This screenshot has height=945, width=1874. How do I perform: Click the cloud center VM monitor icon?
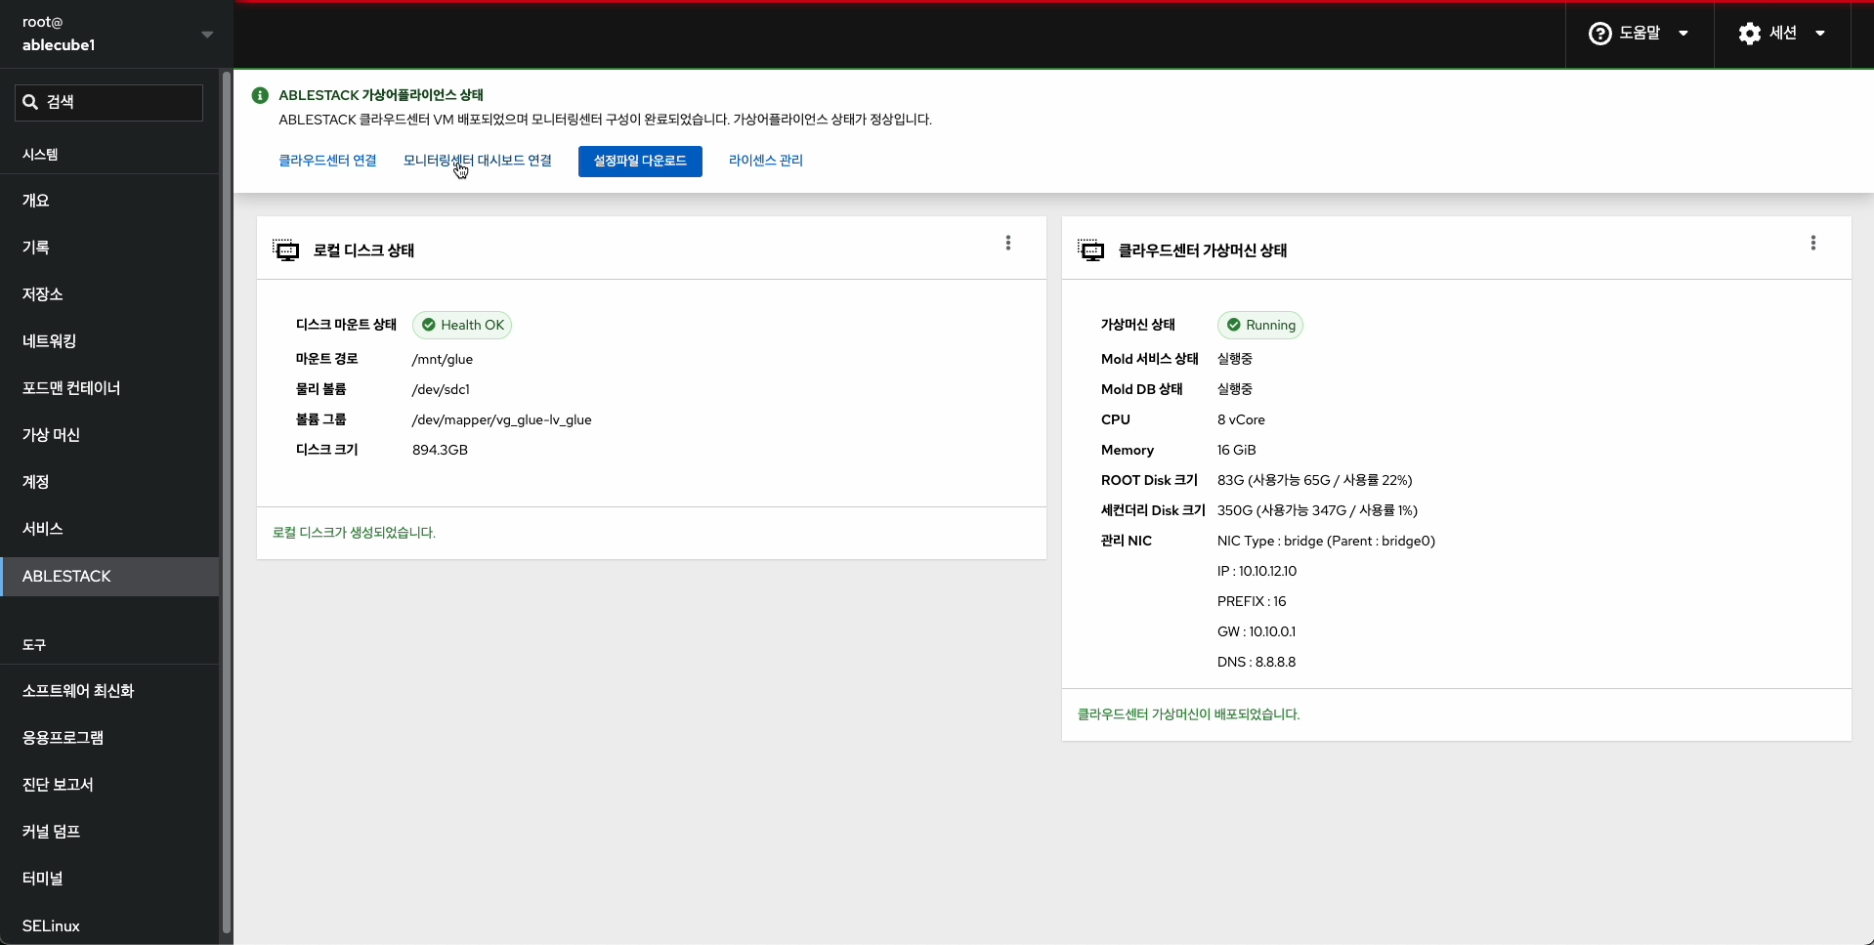coord(1091,250)
